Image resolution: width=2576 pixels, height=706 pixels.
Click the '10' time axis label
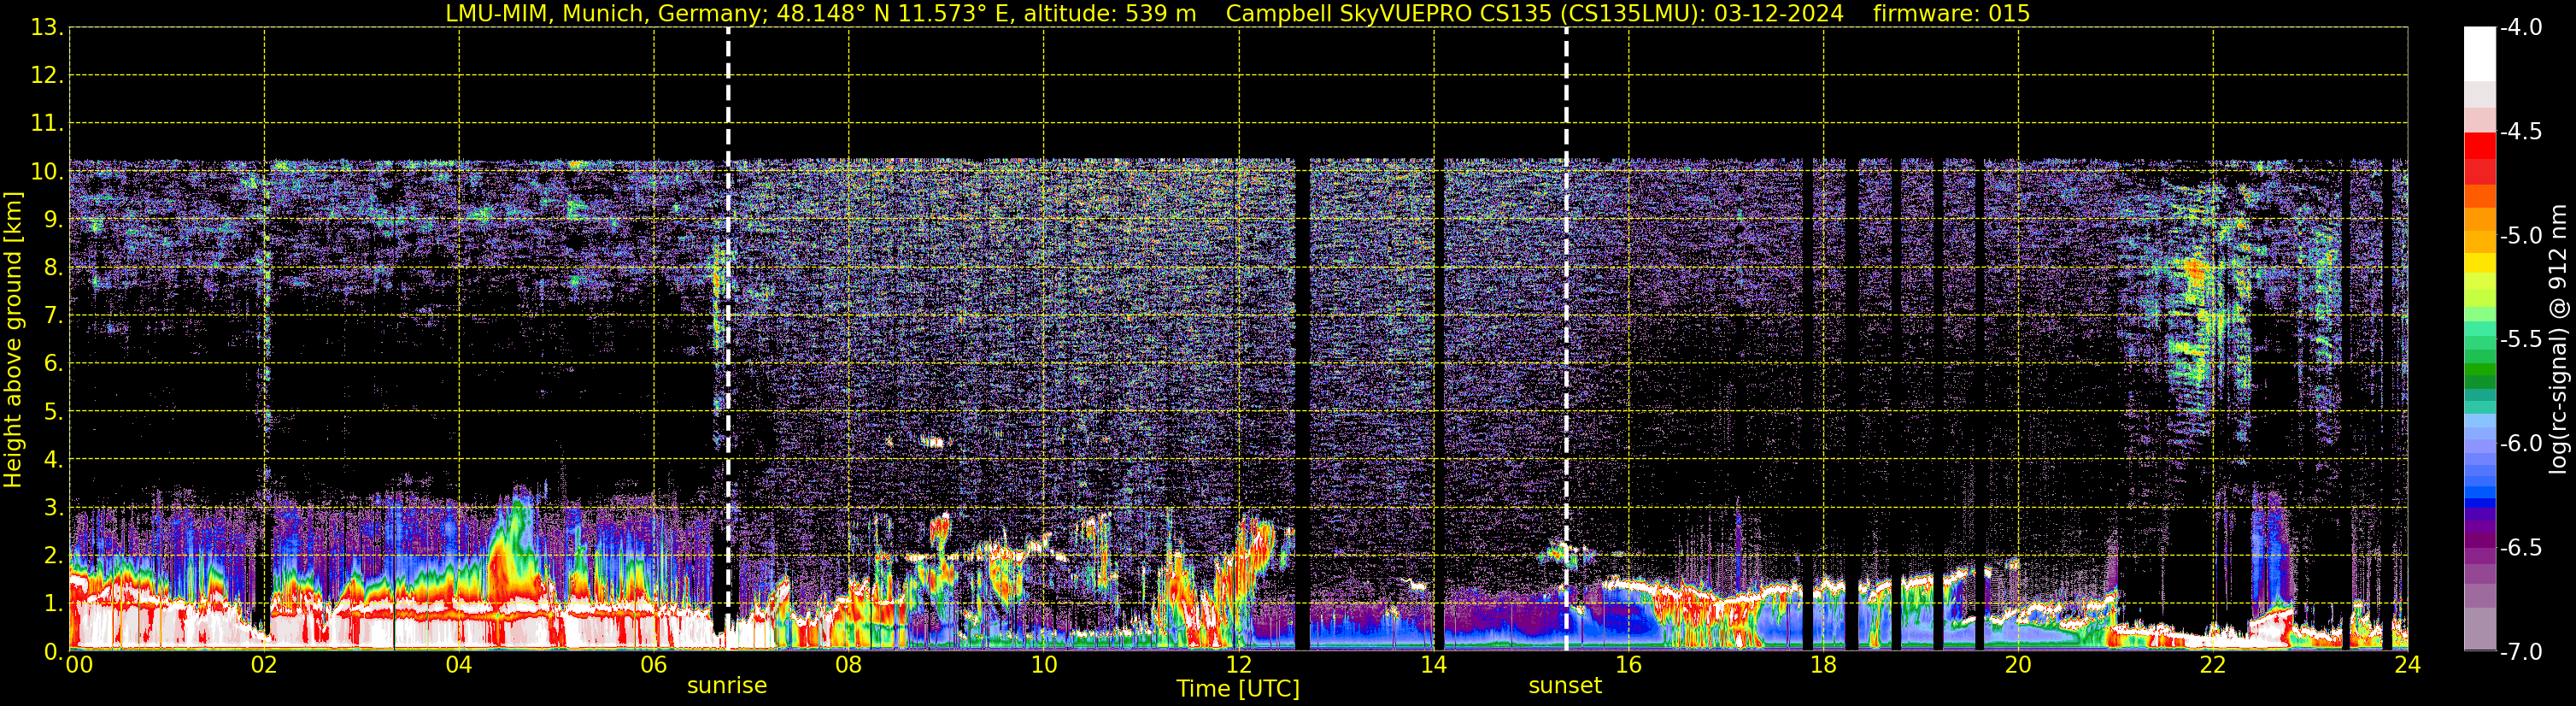[x=1044, y=665]
